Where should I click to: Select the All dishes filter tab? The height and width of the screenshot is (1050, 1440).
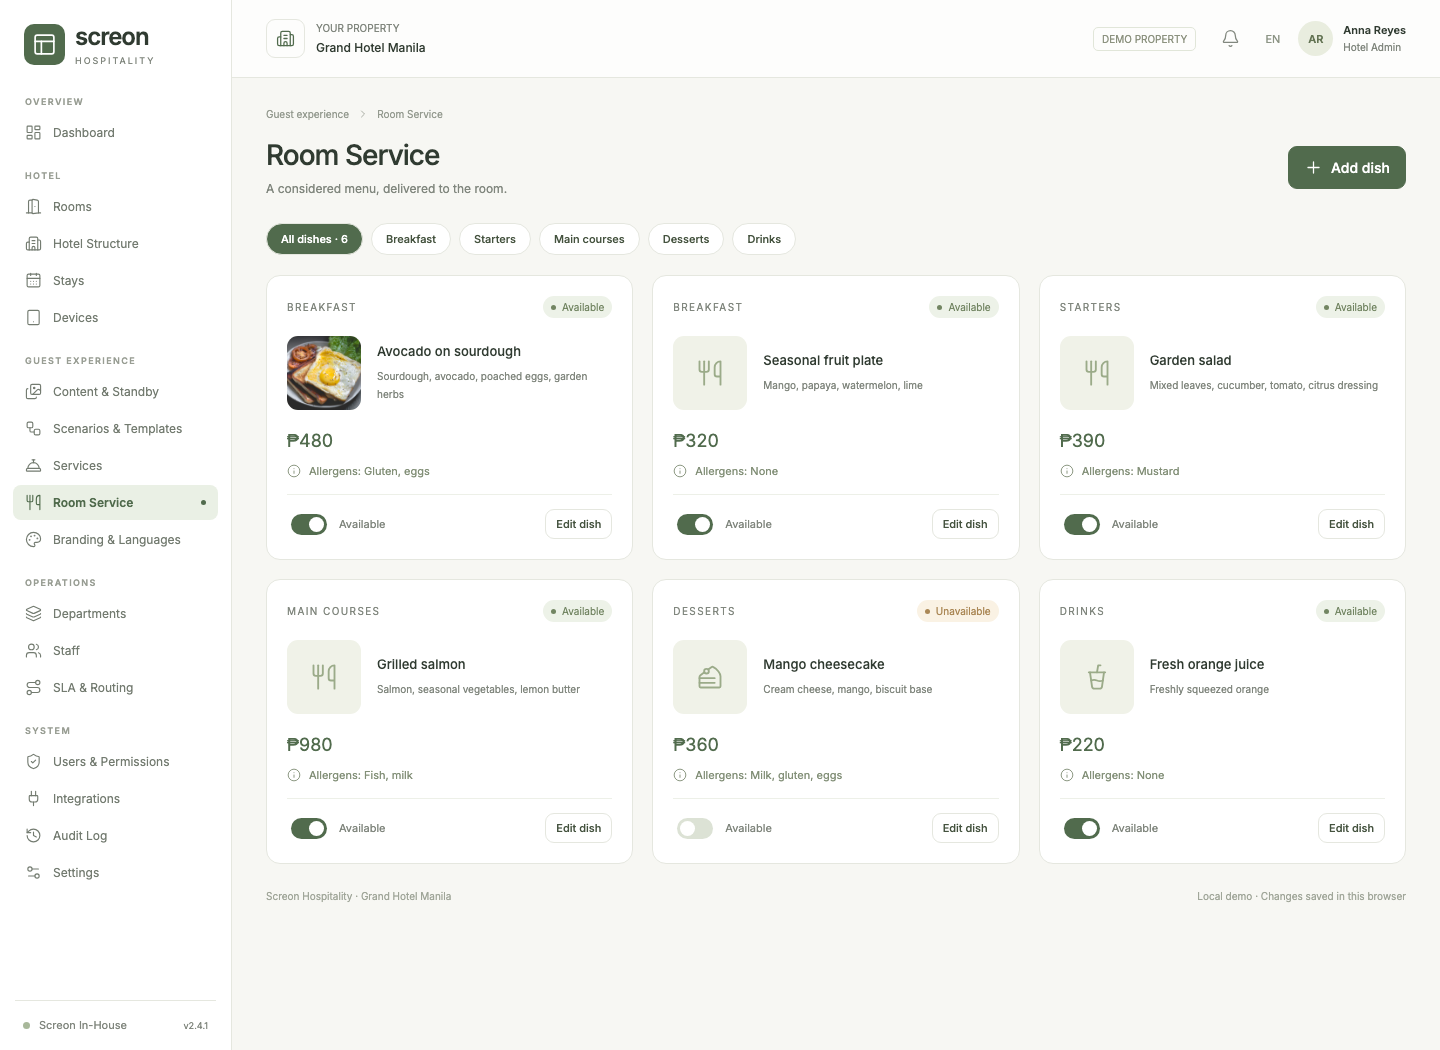[314, 239]
